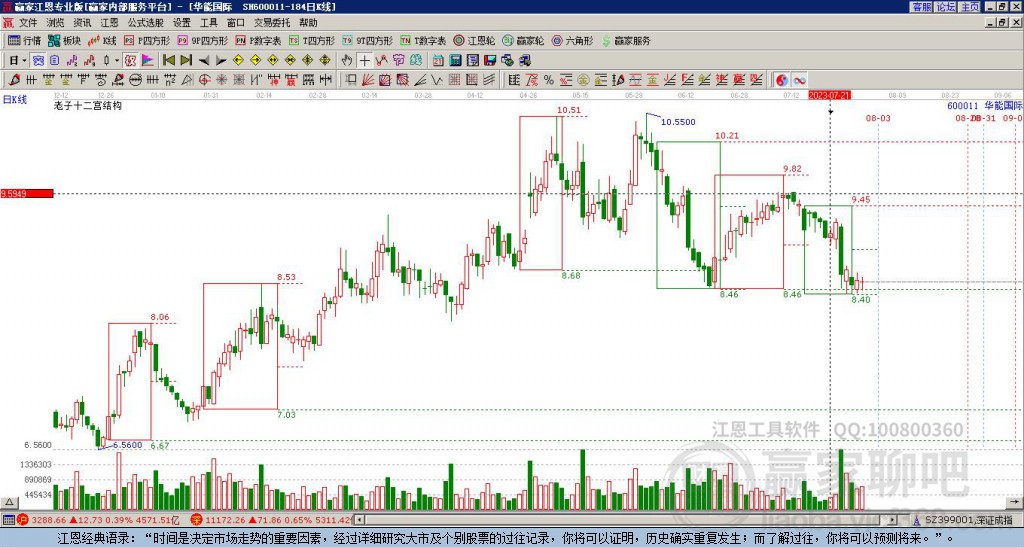The image size is (1024, 548).
Task: Click the black left-pointing arrow icon
Action: coord(204,61)
